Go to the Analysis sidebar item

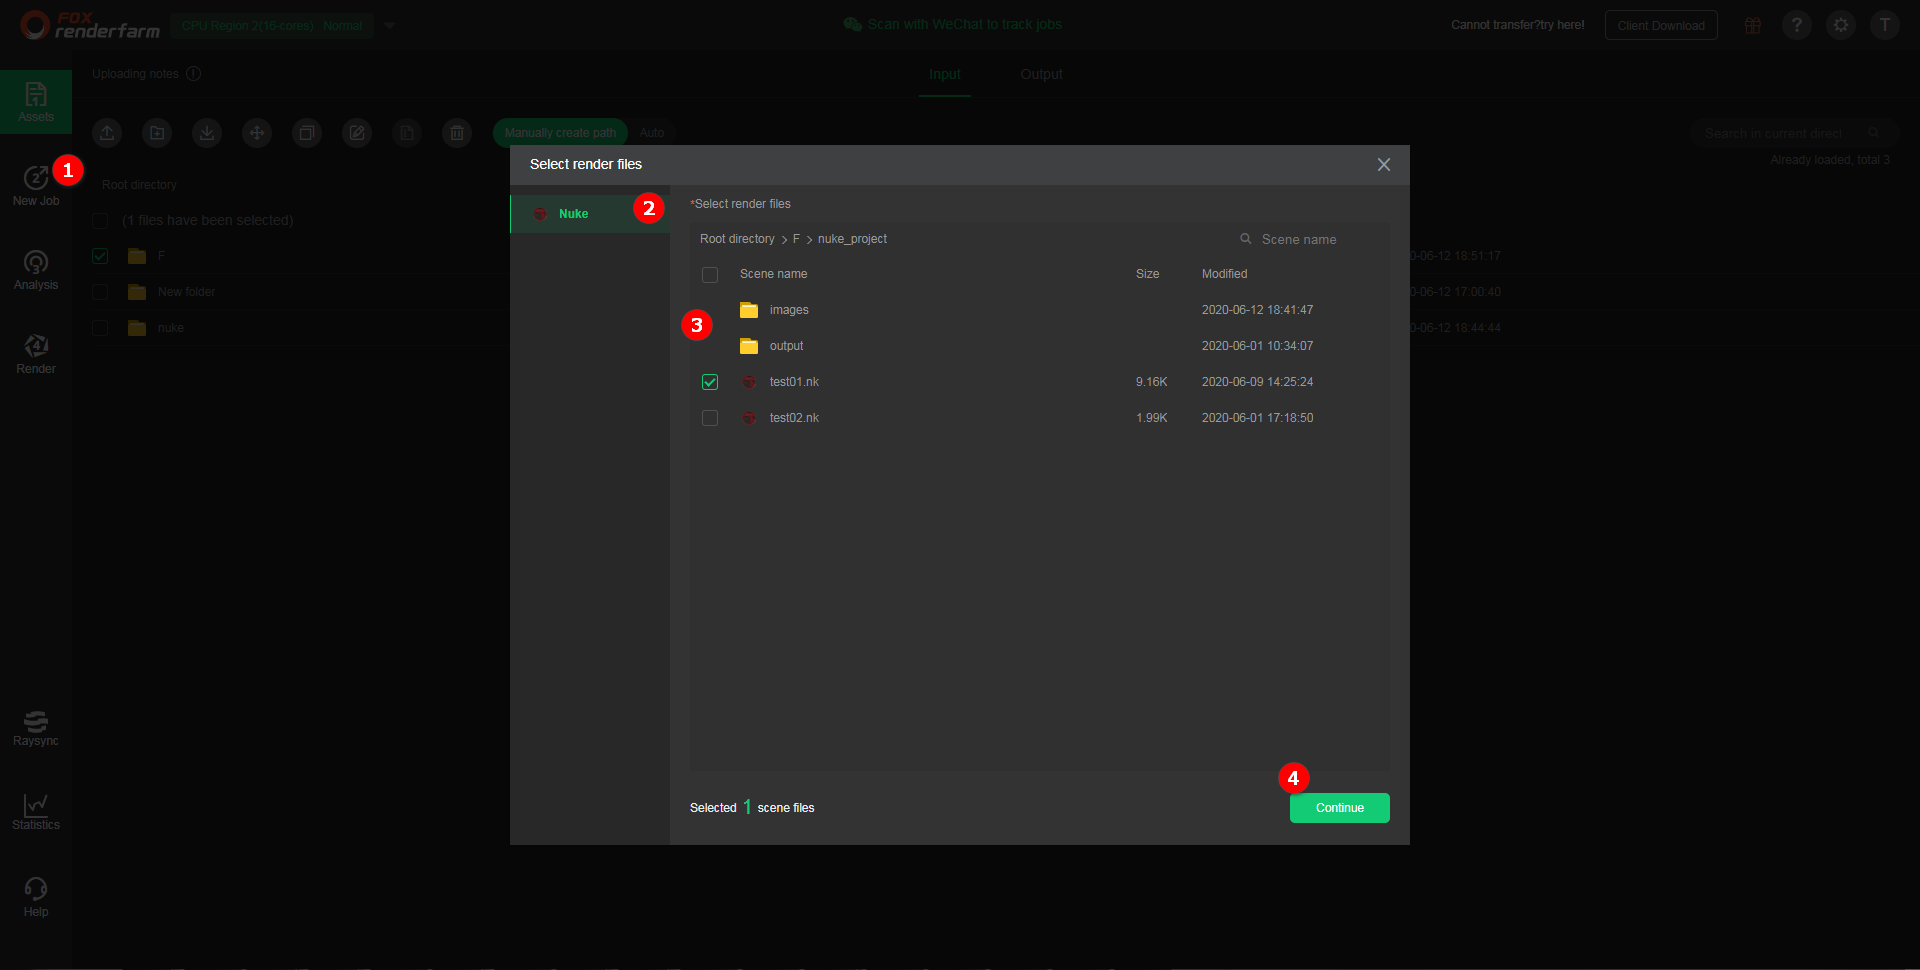(36, 270)
